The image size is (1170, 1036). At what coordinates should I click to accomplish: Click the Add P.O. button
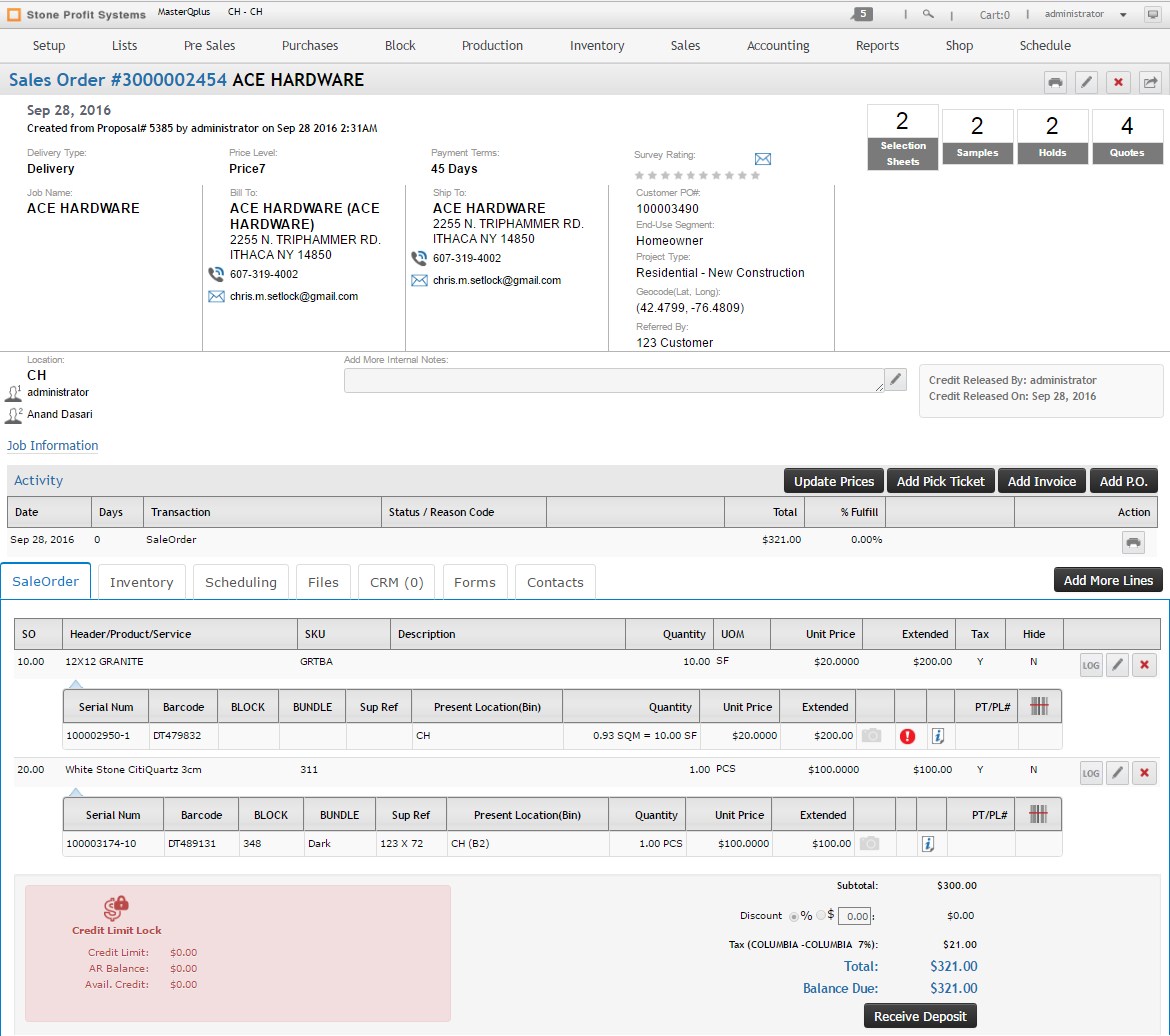pyautogui.click(x=1123, y=481)
